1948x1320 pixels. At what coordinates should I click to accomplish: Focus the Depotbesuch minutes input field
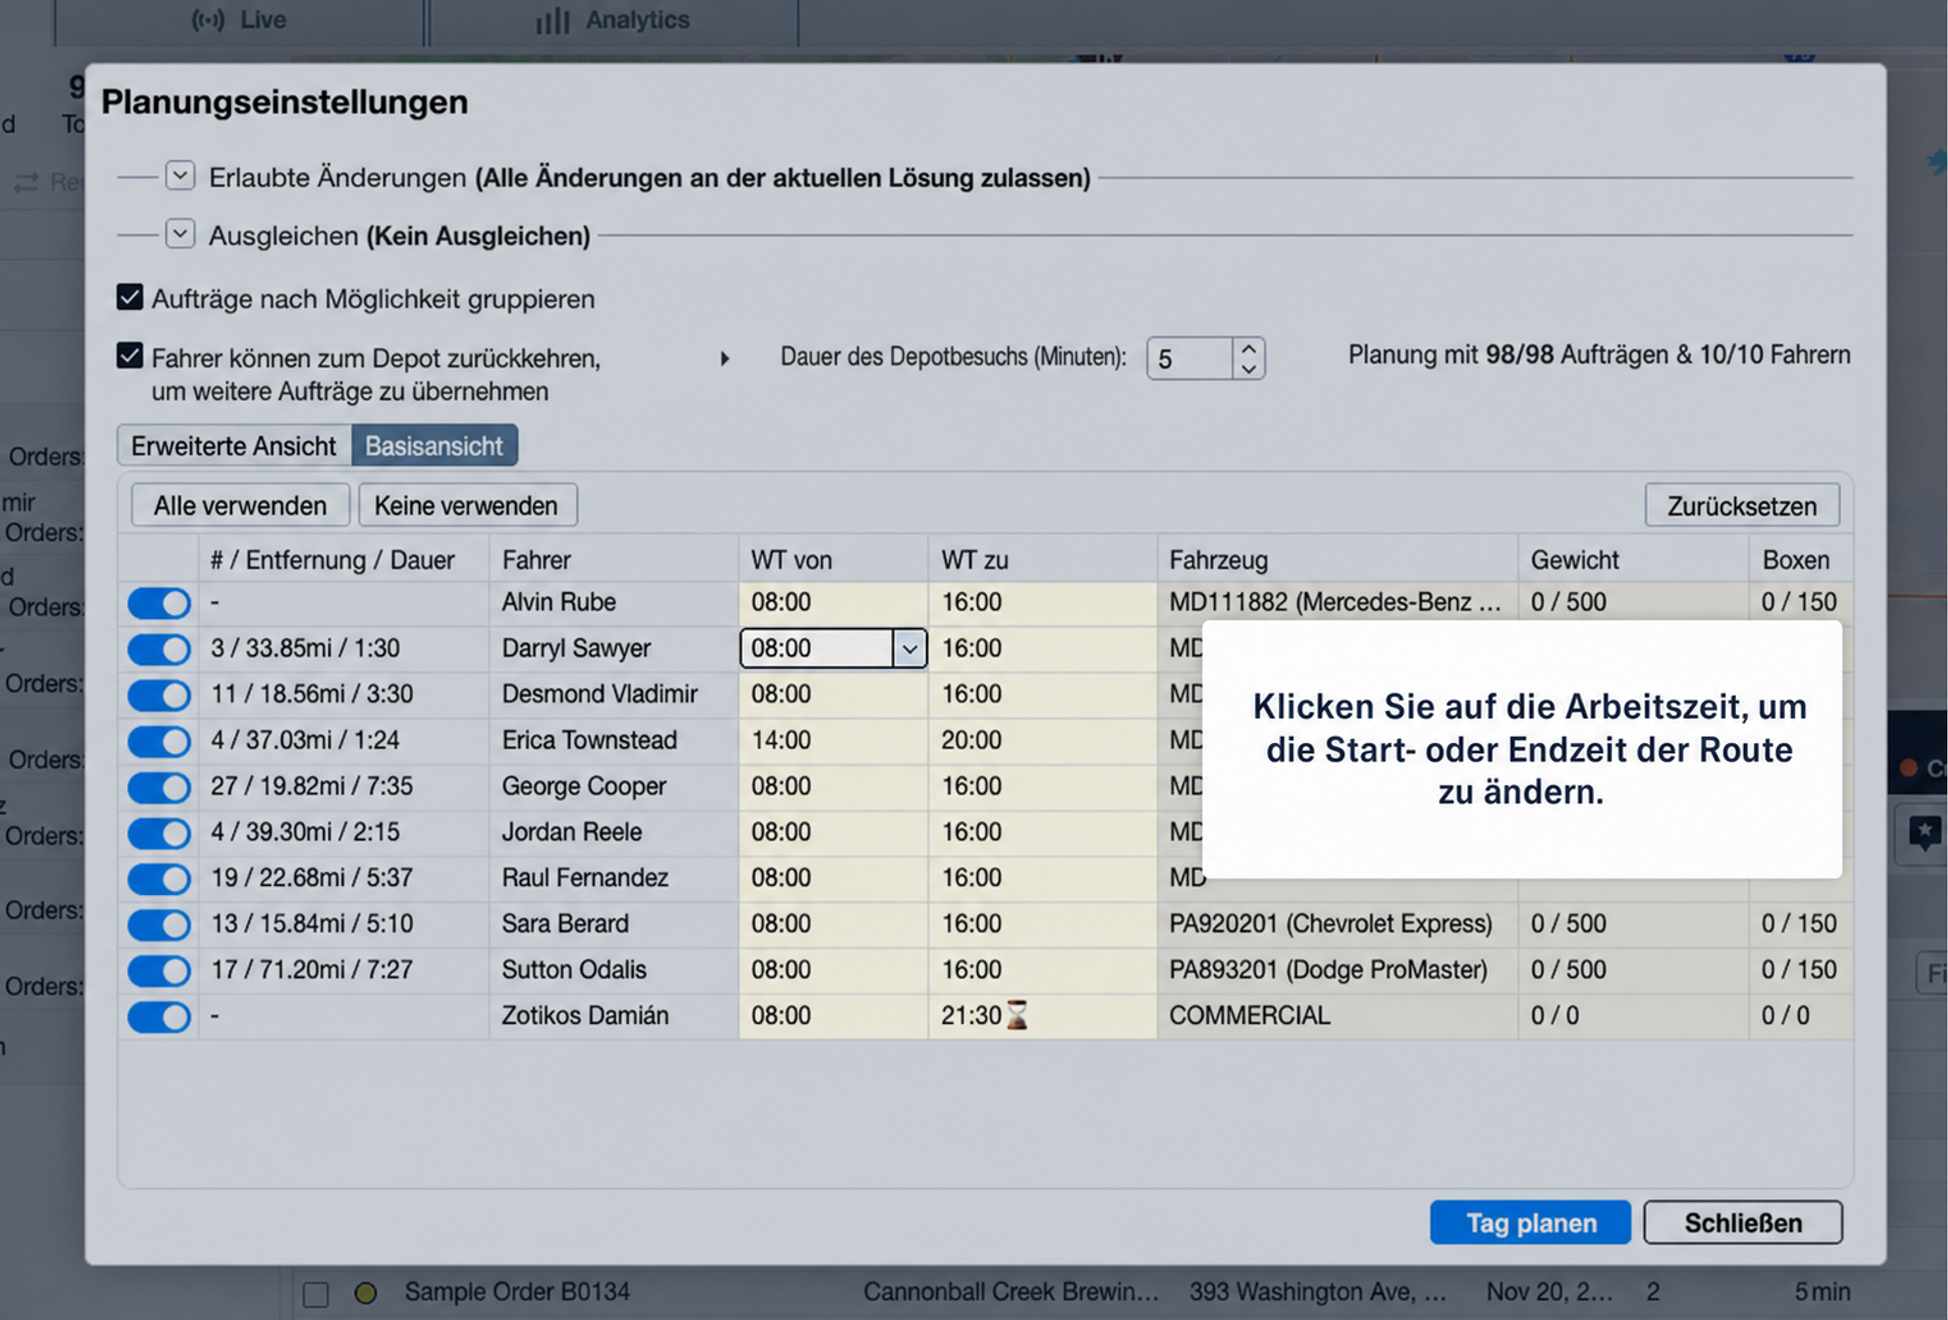point(1189,358)
